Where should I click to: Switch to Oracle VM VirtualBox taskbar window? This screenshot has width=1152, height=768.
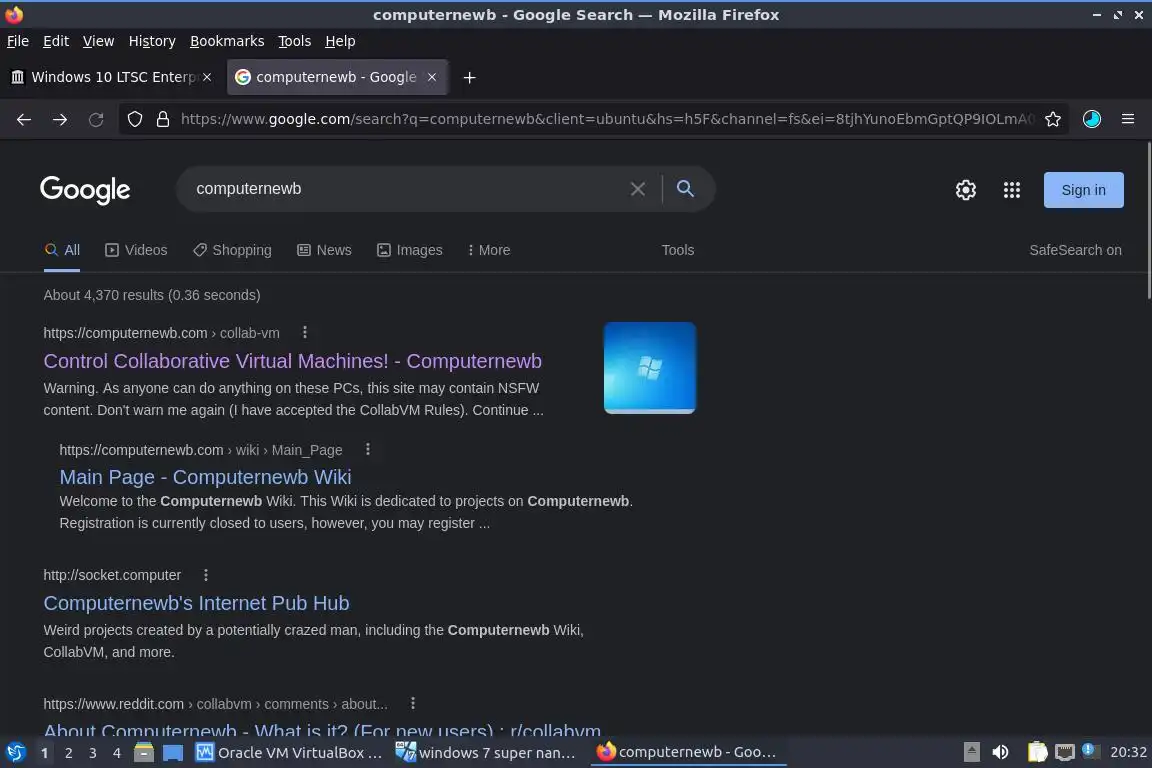[x=289, y=753]
